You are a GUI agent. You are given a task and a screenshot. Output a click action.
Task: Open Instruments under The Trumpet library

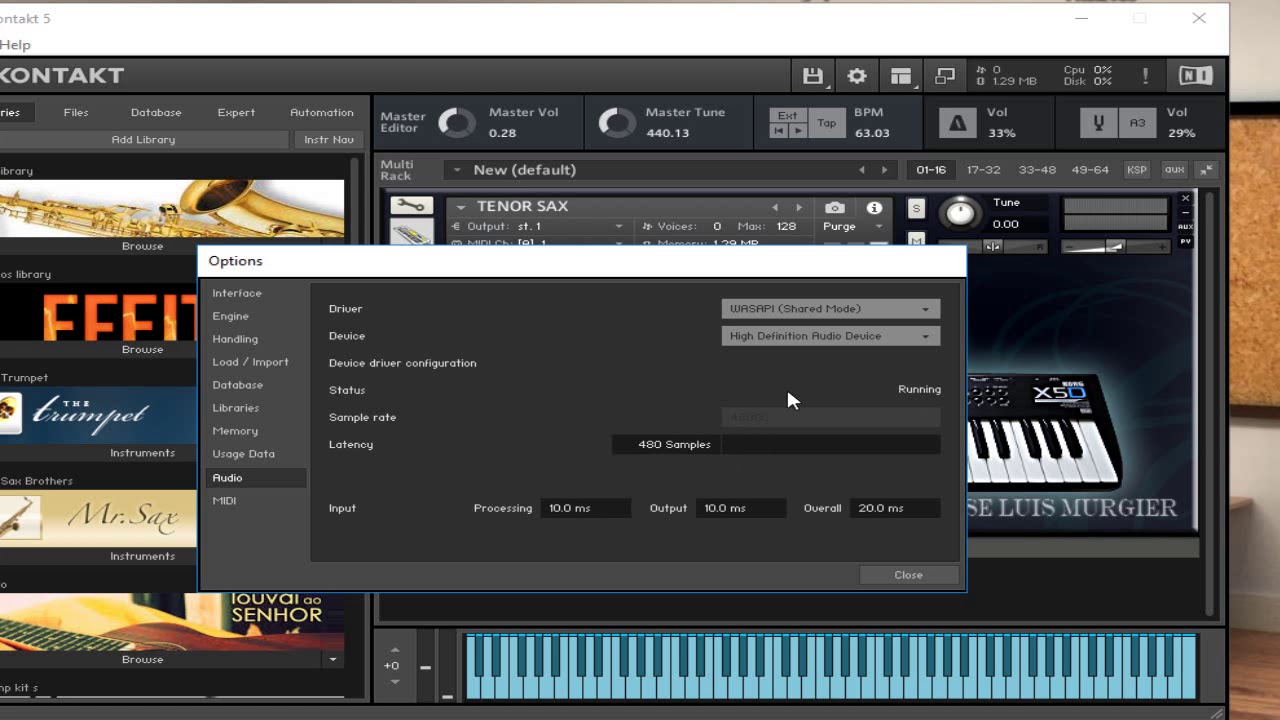[142, 453]
